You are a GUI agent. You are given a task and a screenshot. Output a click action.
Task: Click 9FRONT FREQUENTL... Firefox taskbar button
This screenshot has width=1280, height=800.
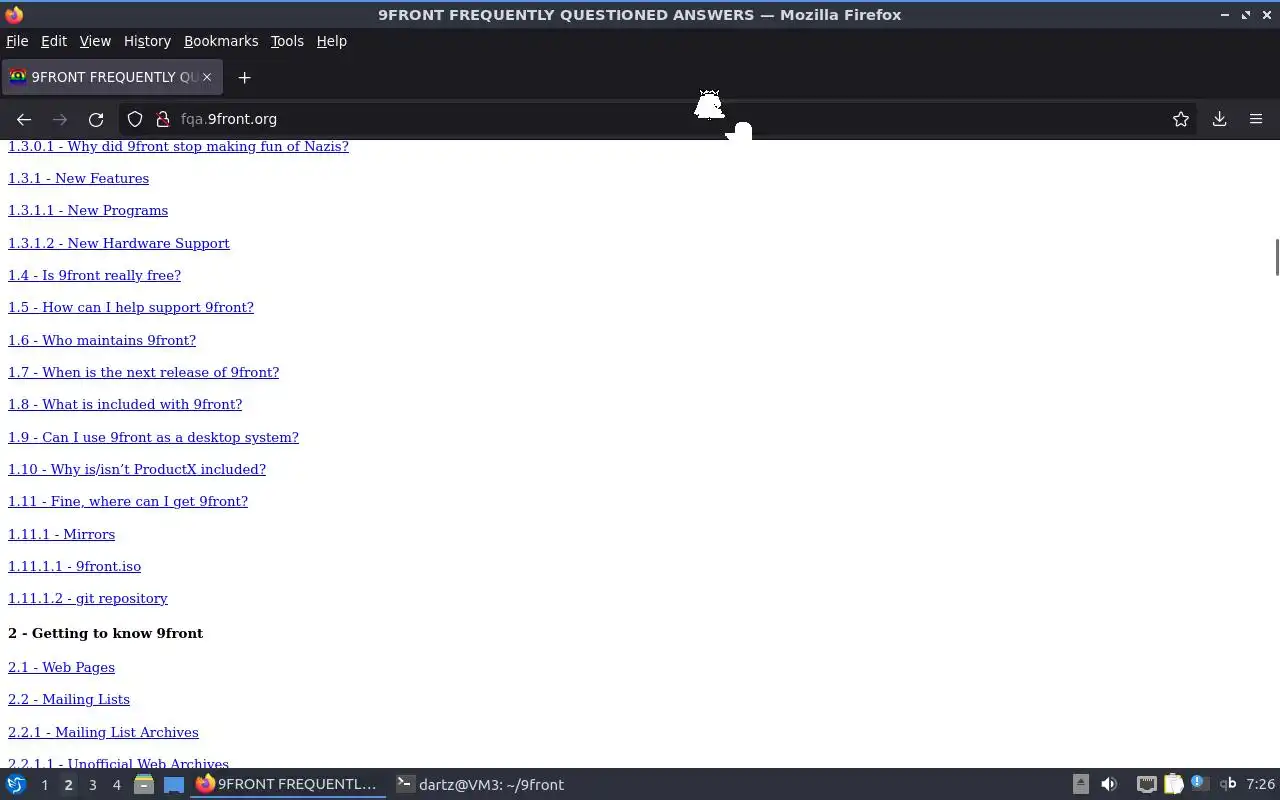tap(286, 785)
